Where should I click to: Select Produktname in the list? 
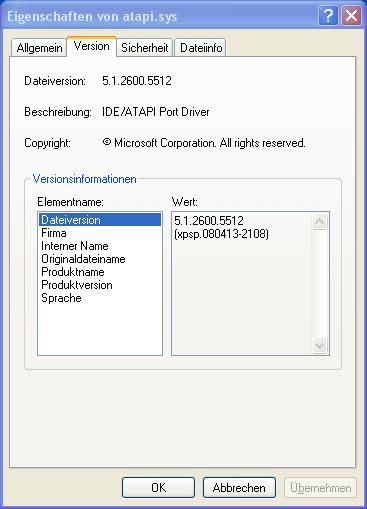(x=100, y=272)
